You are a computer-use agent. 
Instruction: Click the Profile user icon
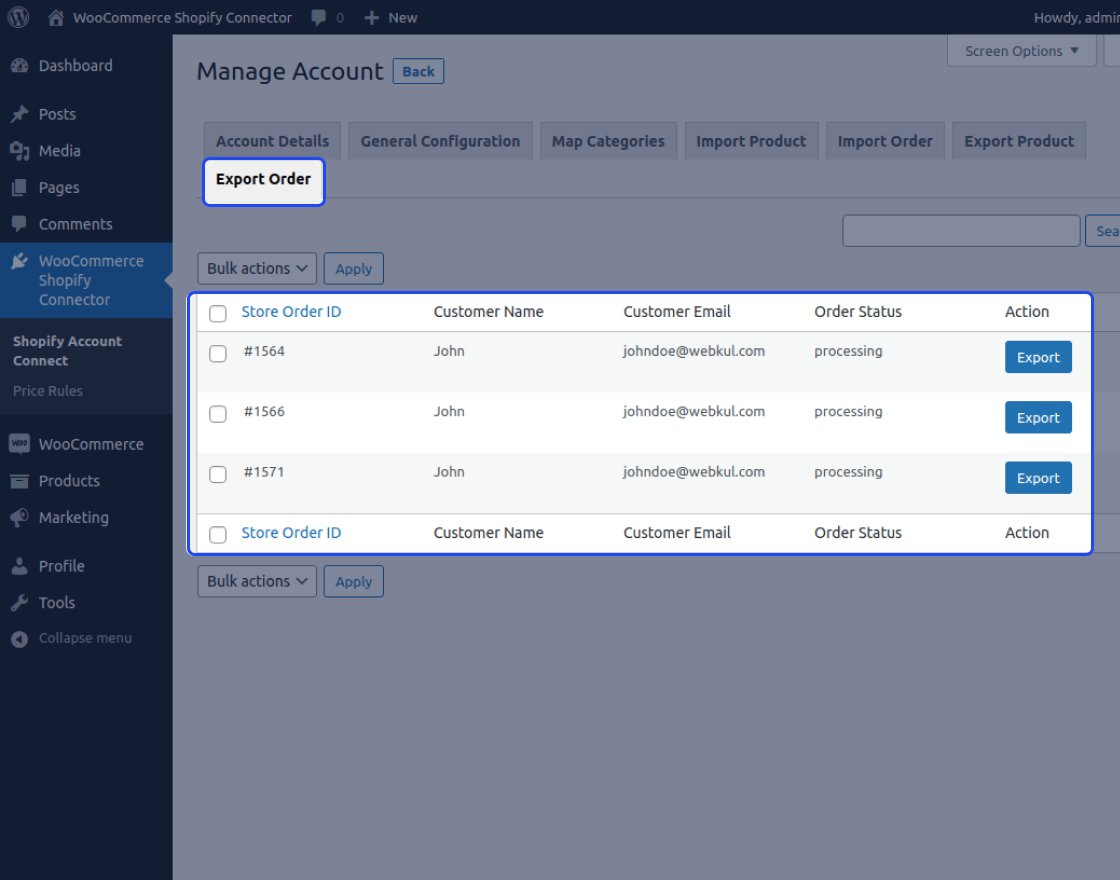pos(20,566)
